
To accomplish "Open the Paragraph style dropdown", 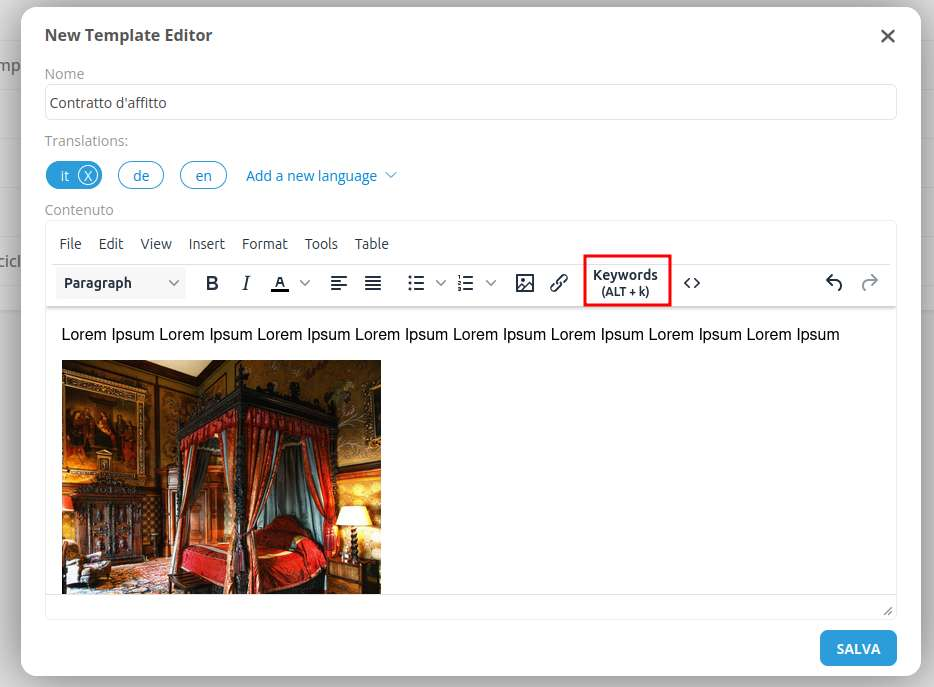I will [x=122, y=283].
